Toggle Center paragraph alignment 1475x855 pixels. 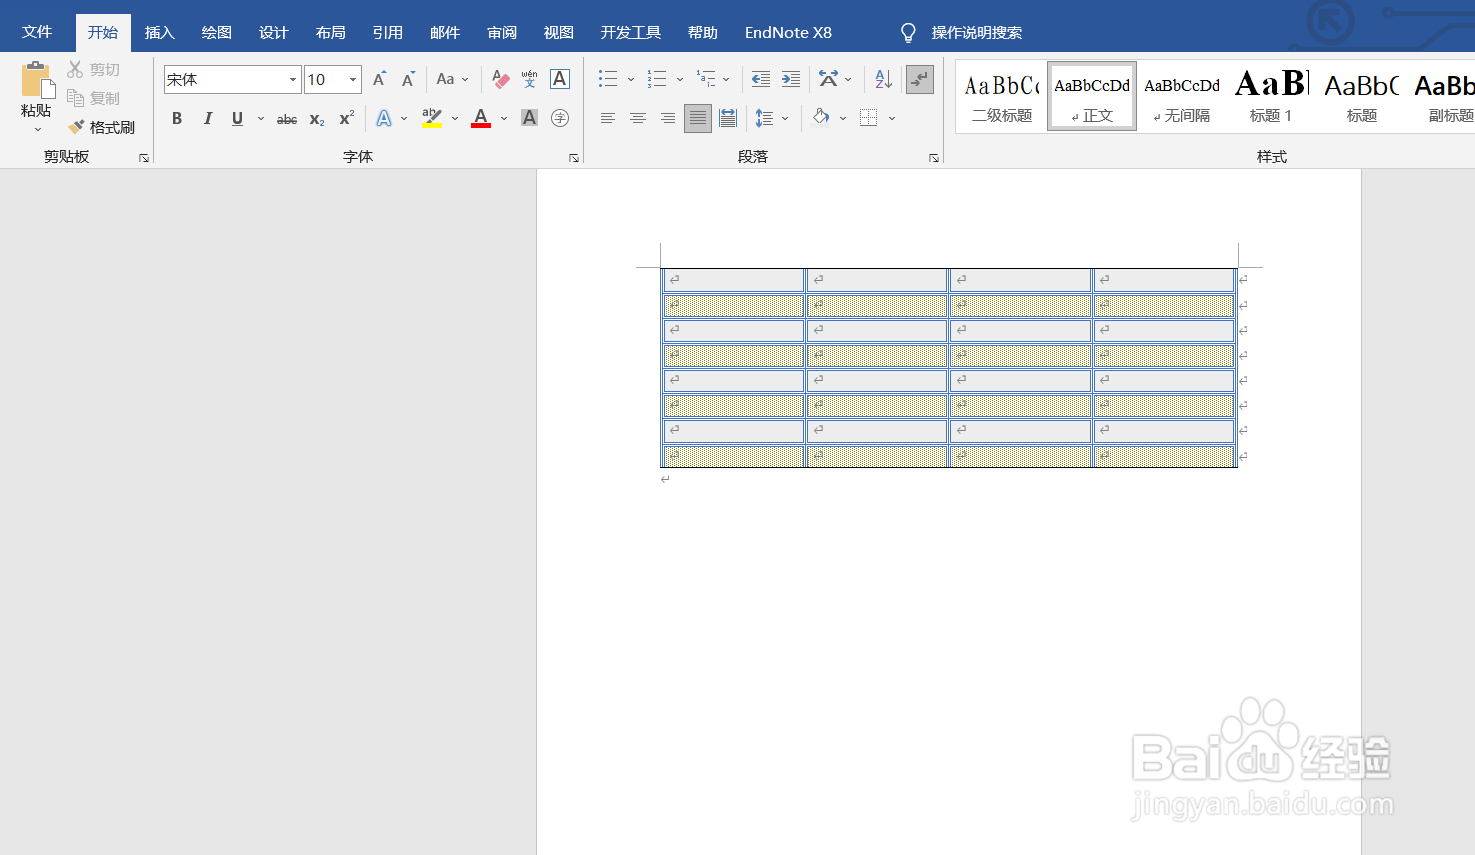(x=637, y=118)
